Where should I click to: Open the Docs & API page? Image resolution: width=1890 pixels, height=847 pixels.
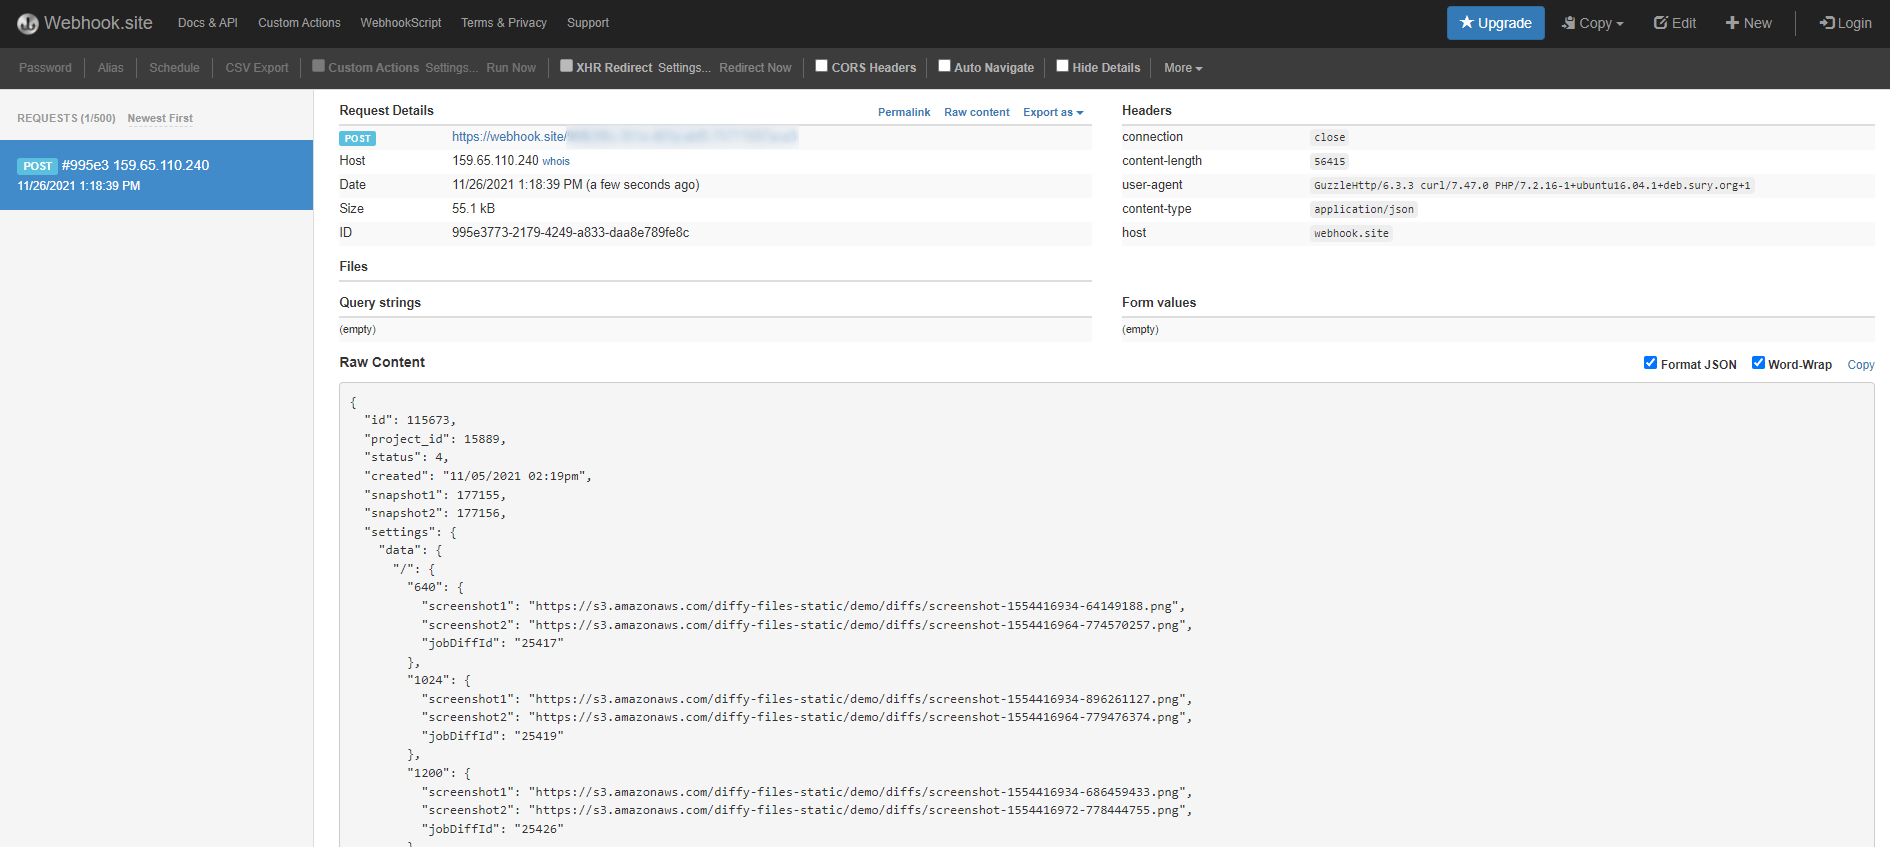(x=208, y=23)
